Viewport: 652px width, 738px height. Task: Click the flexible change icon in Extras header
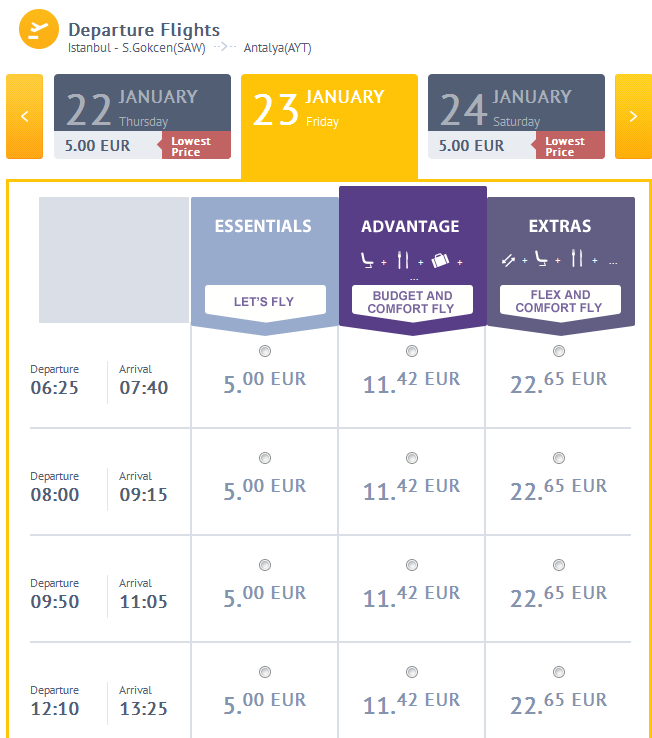click(508, 260)
